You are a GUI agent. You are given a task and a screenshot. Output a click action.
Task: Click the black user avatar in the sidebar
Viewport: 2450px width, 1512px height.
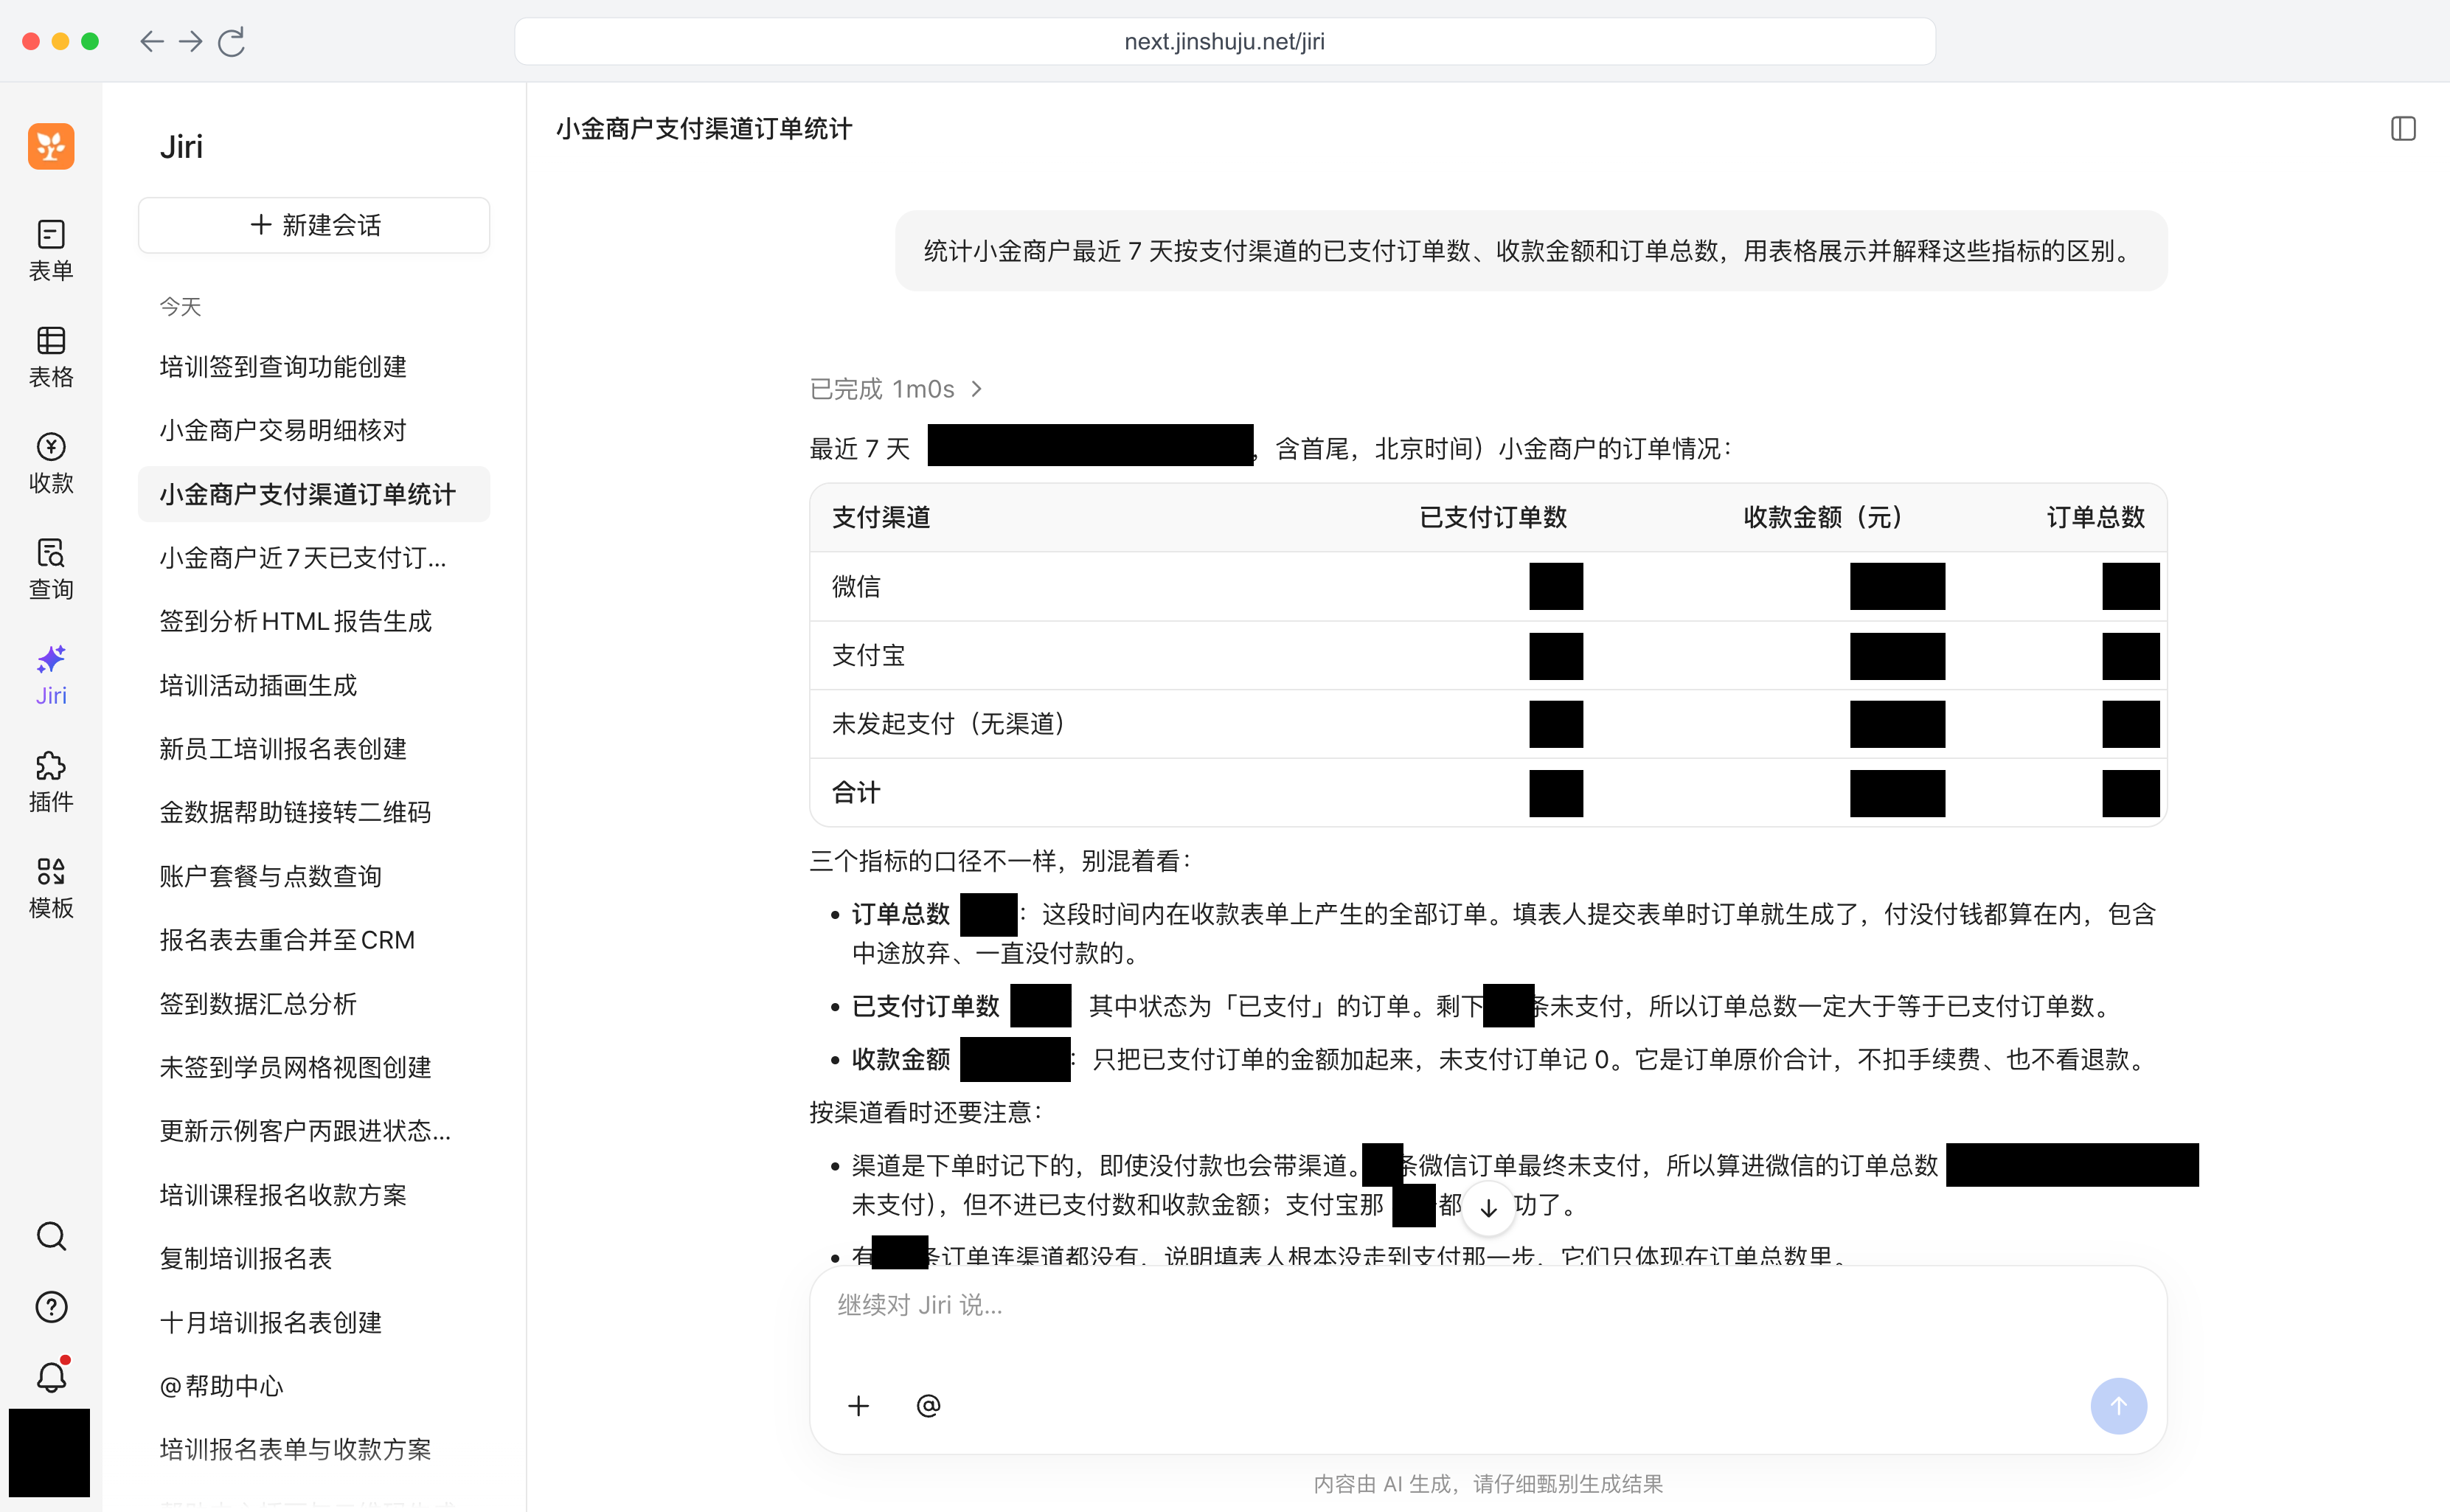point(49,1452)
